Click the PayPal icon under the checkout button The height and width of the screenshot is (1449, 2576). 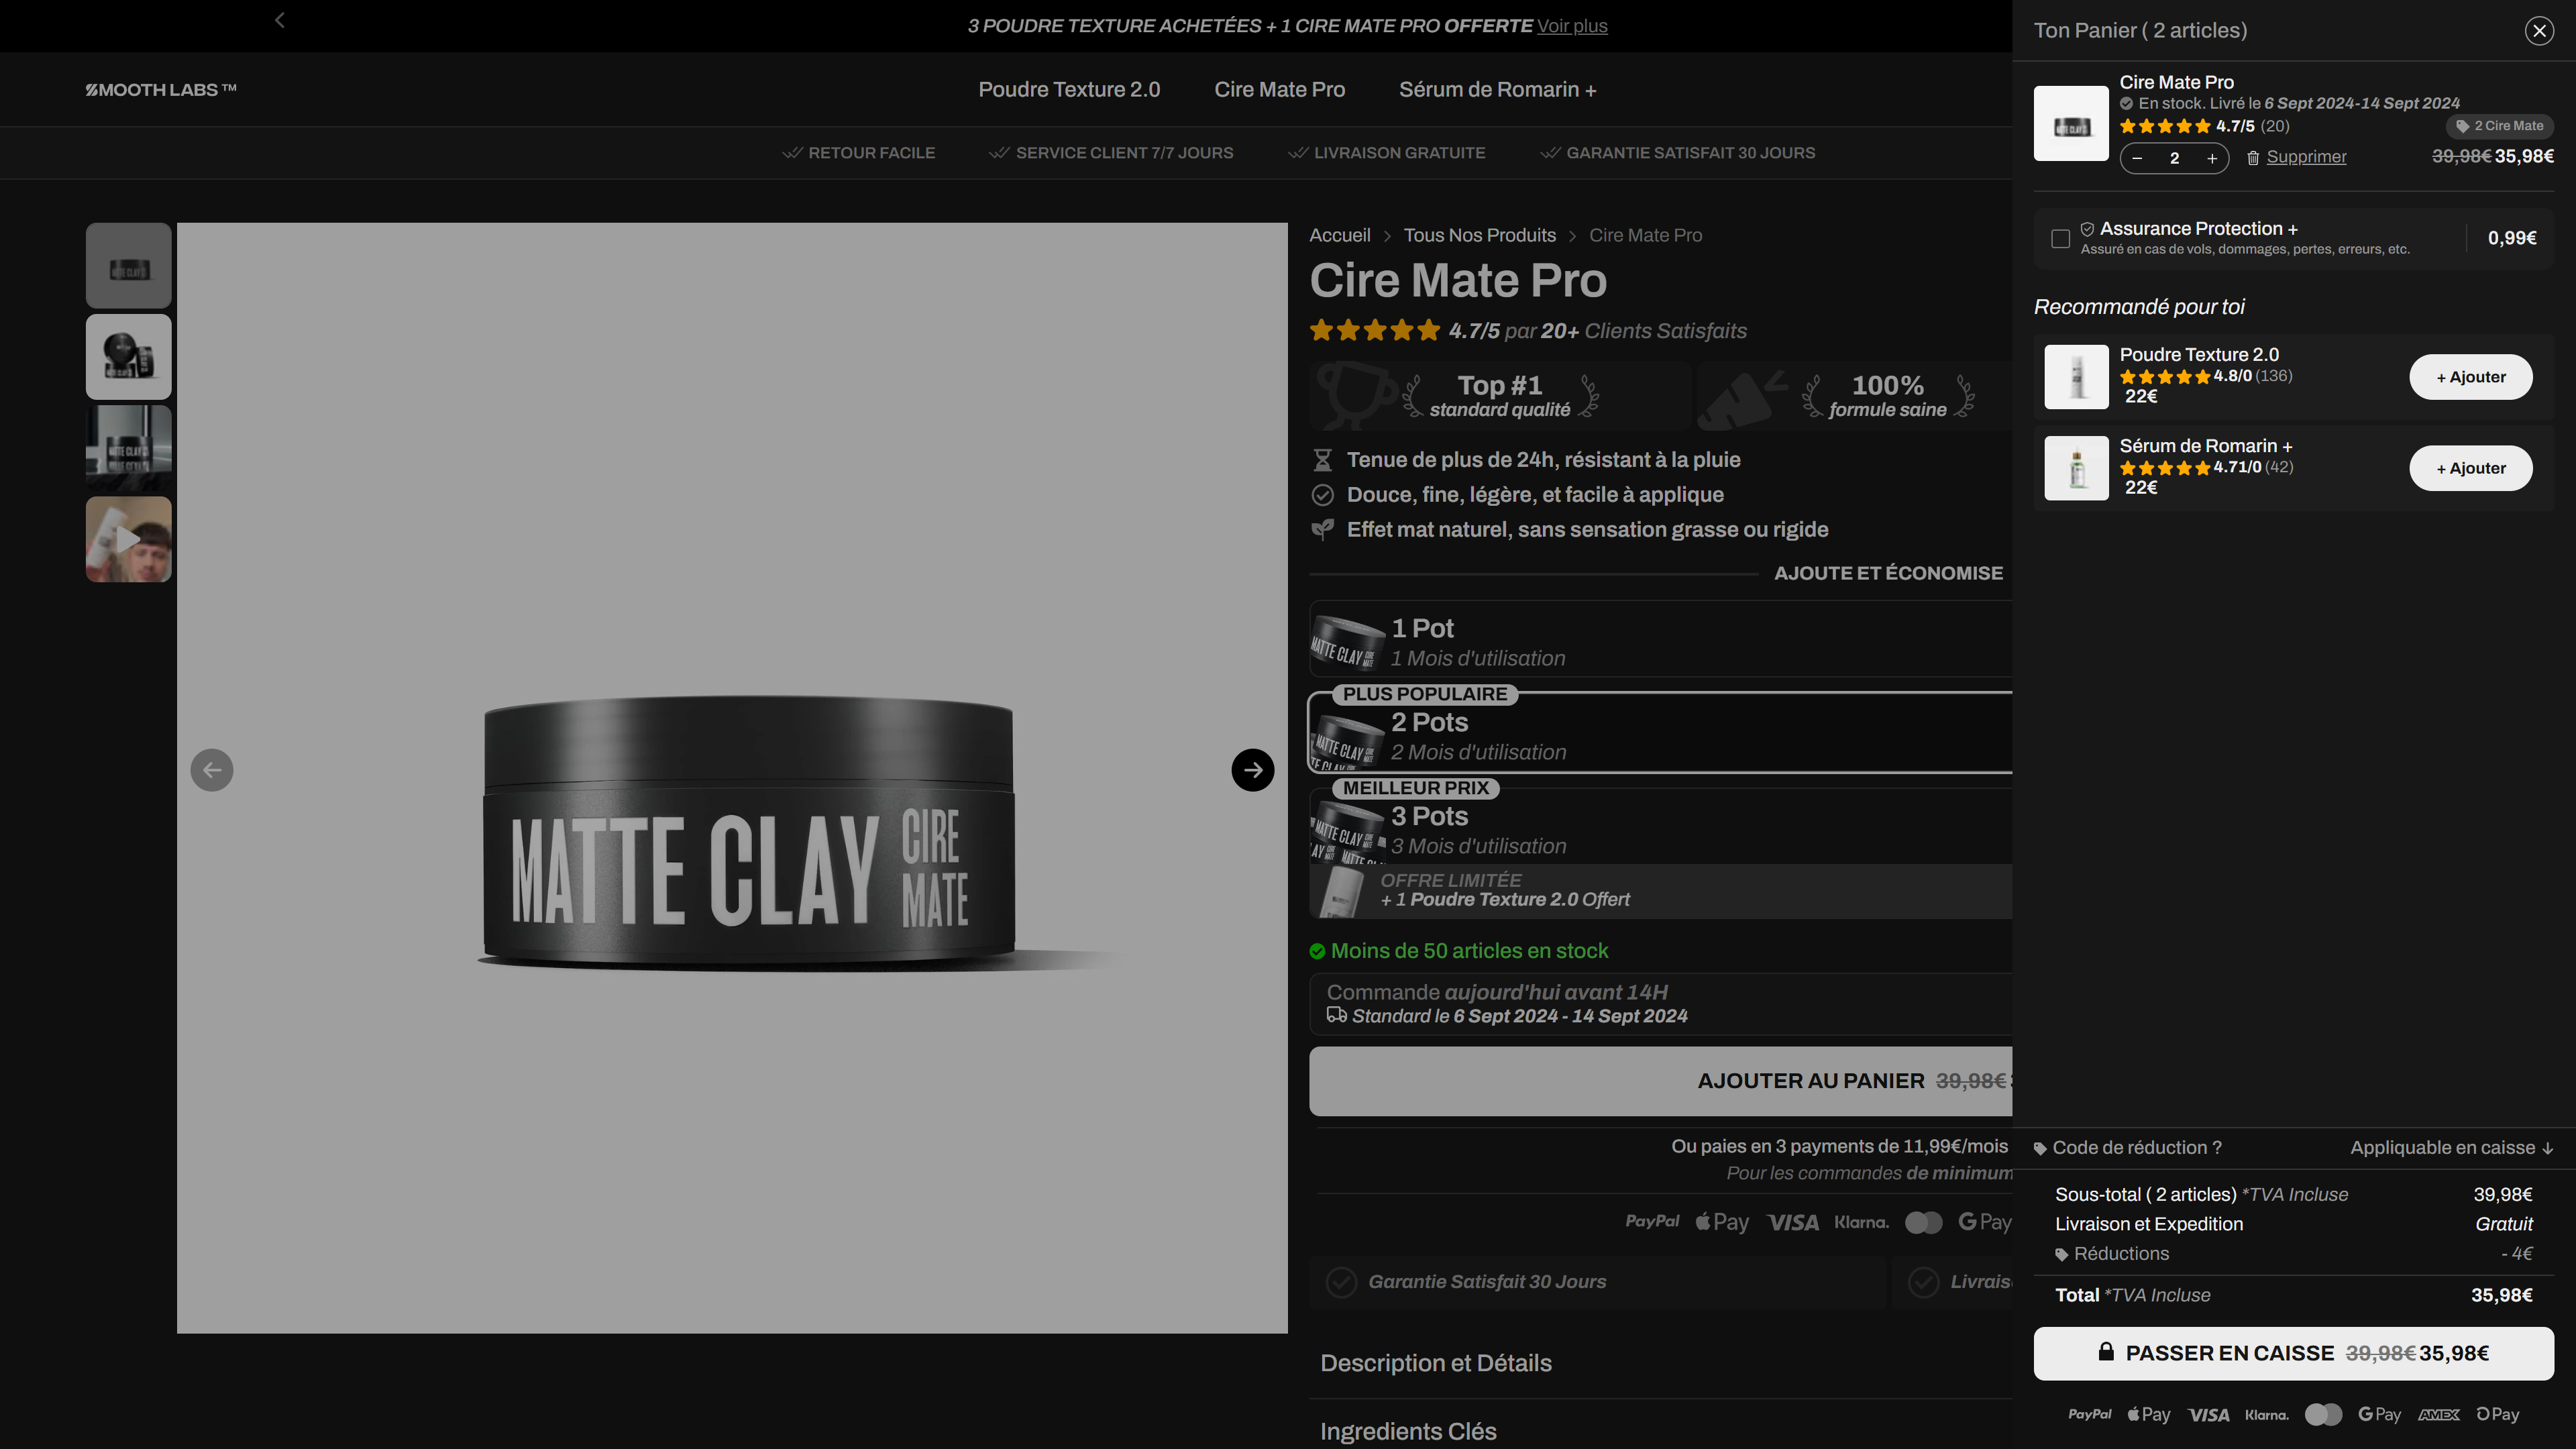click(2090, 1414)
